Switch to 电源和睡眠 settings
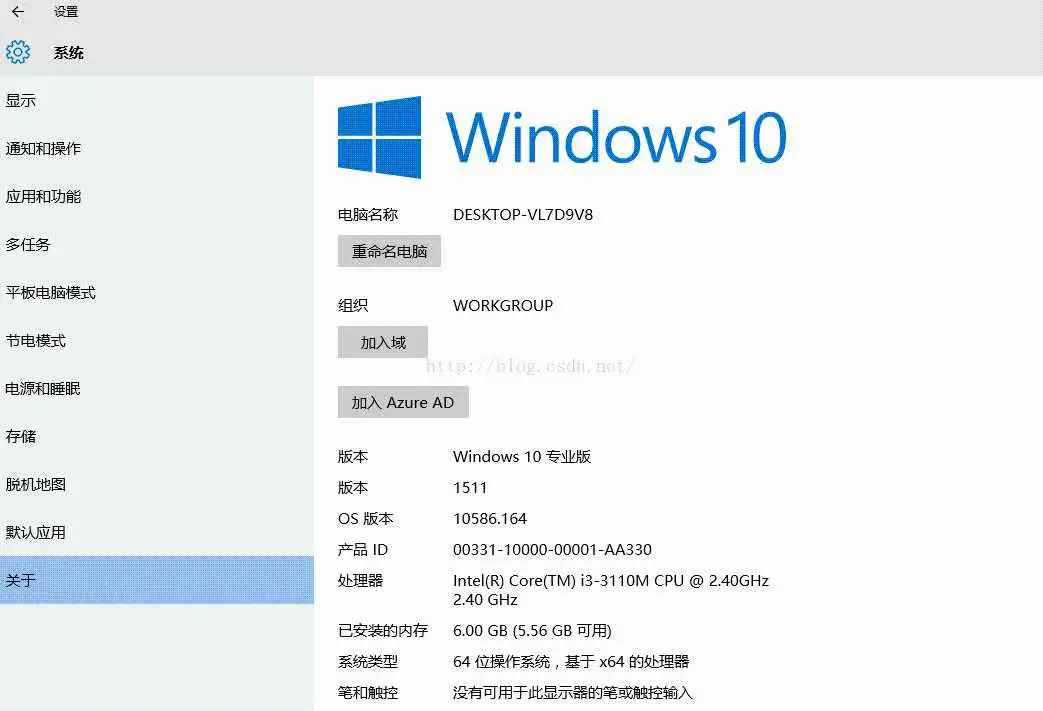Screen dimensions: 1043x711 (x=43, y=388)
